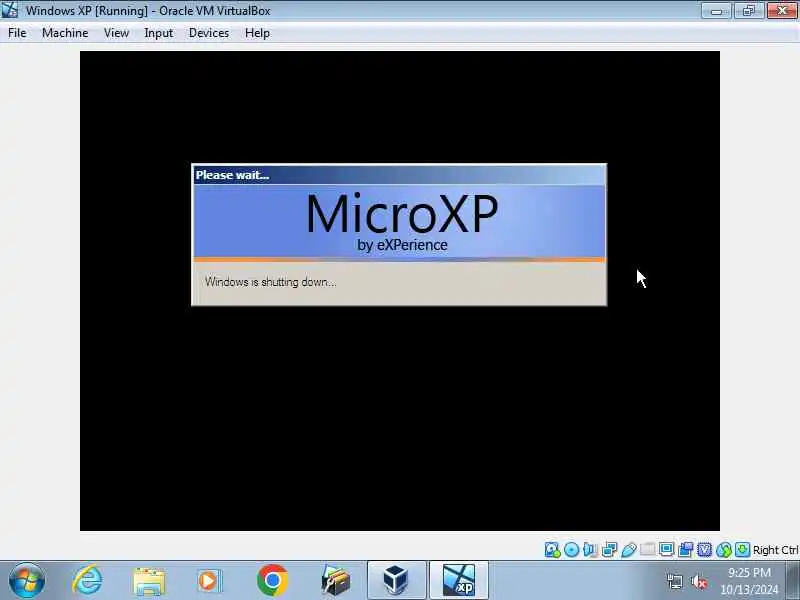Open the toolbox app on the taskbar

(336, 581)
